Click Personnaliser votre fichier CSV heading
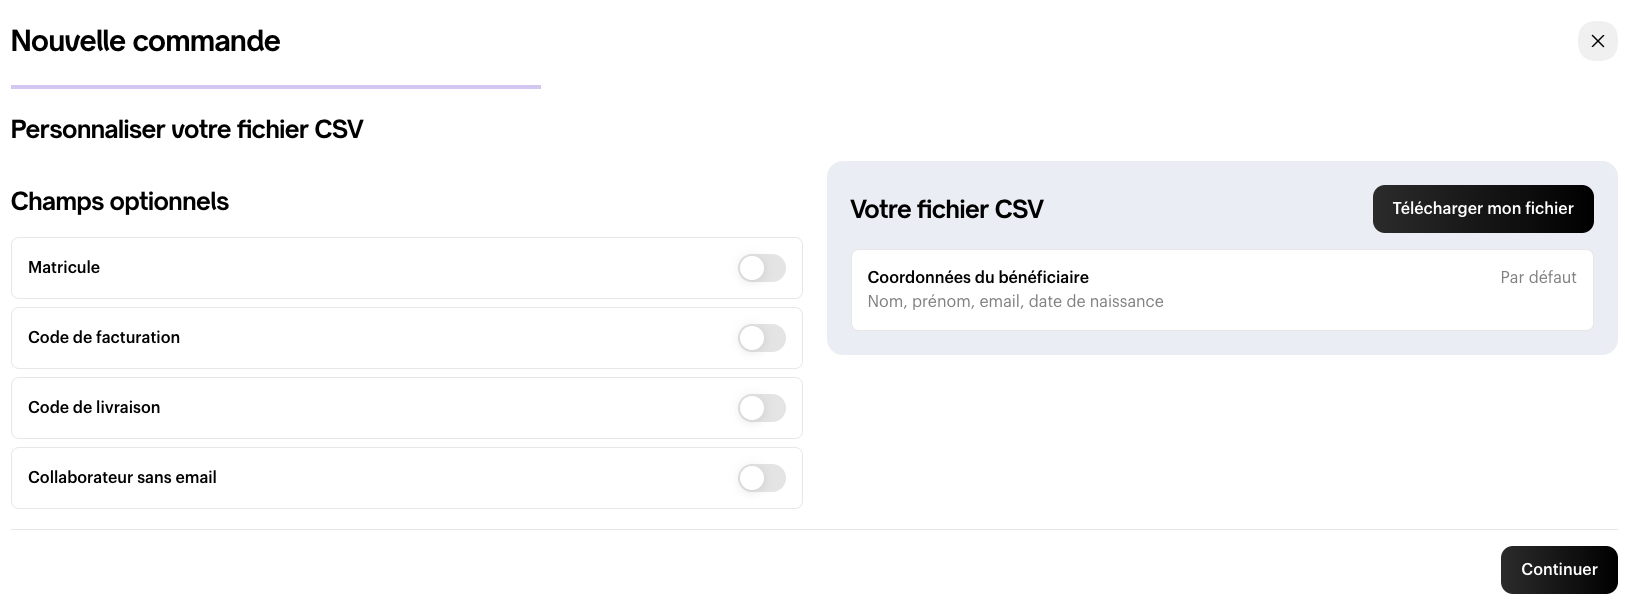Image resolution: width=1625 pixels, height=612 pixels. pos(187,129)
